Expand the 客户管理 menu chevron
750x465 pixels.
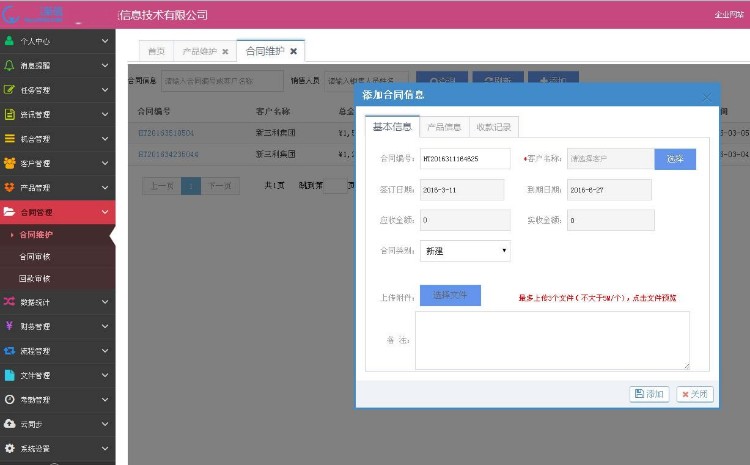[x=105, y=163]
